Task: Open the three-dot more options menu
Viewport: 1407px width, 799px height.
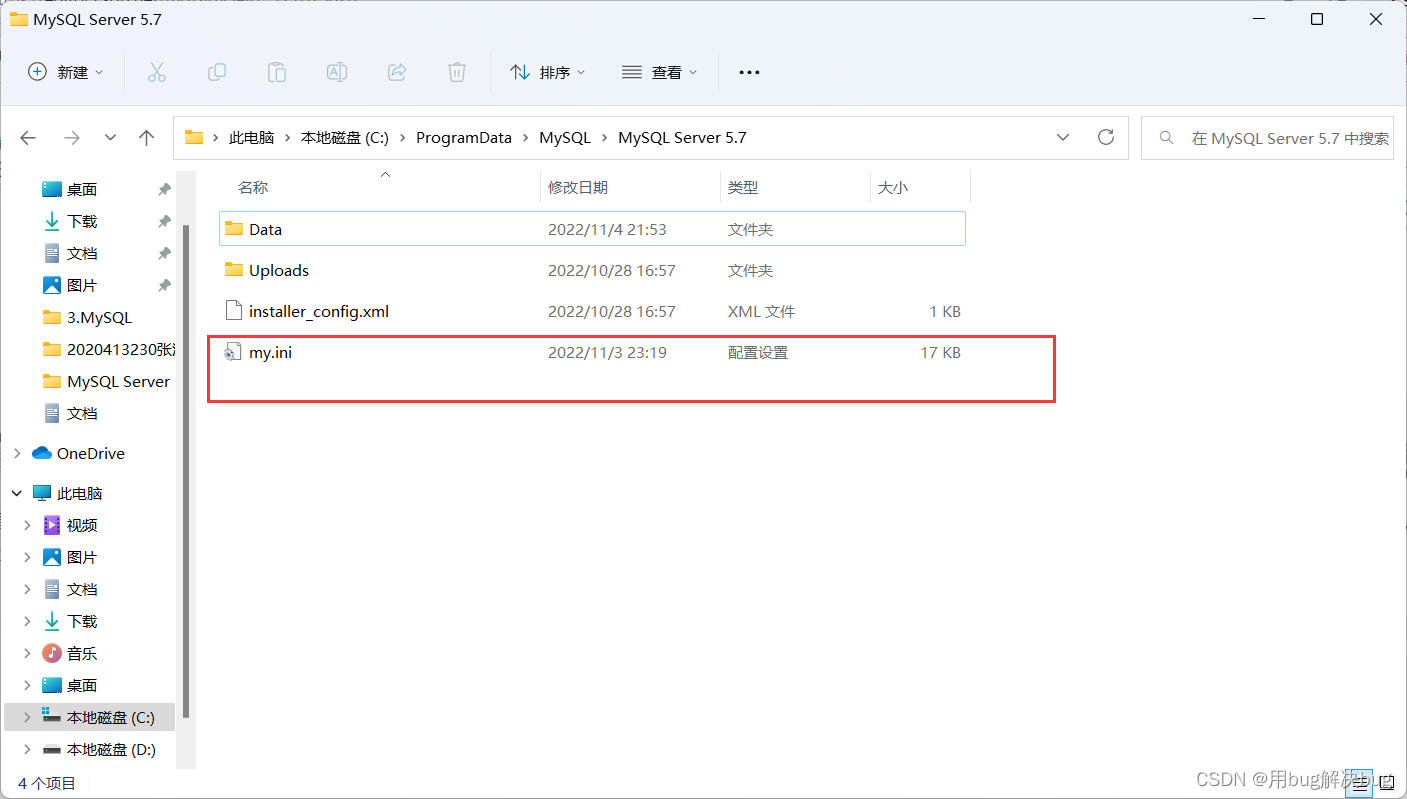Action: [x=749, y=72]
